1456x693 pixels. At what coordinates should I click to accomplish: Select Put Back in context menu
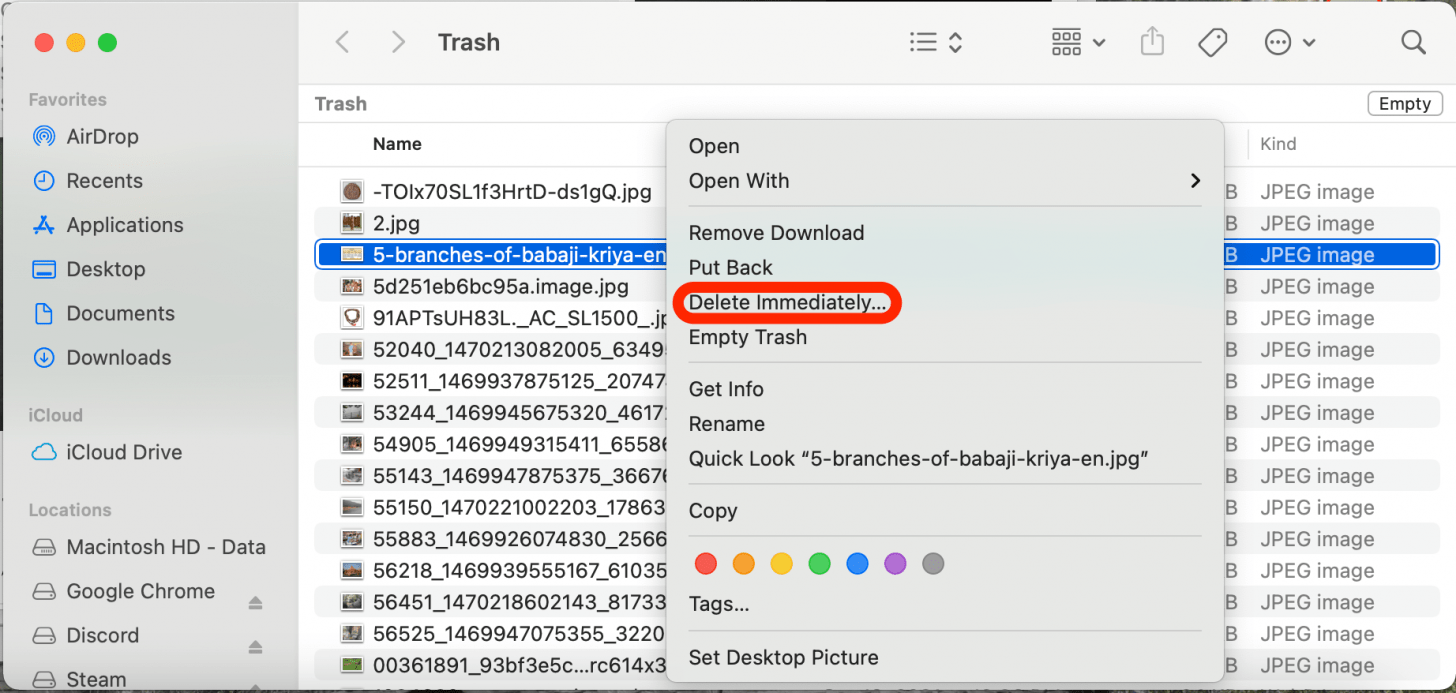[x=731, y=268]
